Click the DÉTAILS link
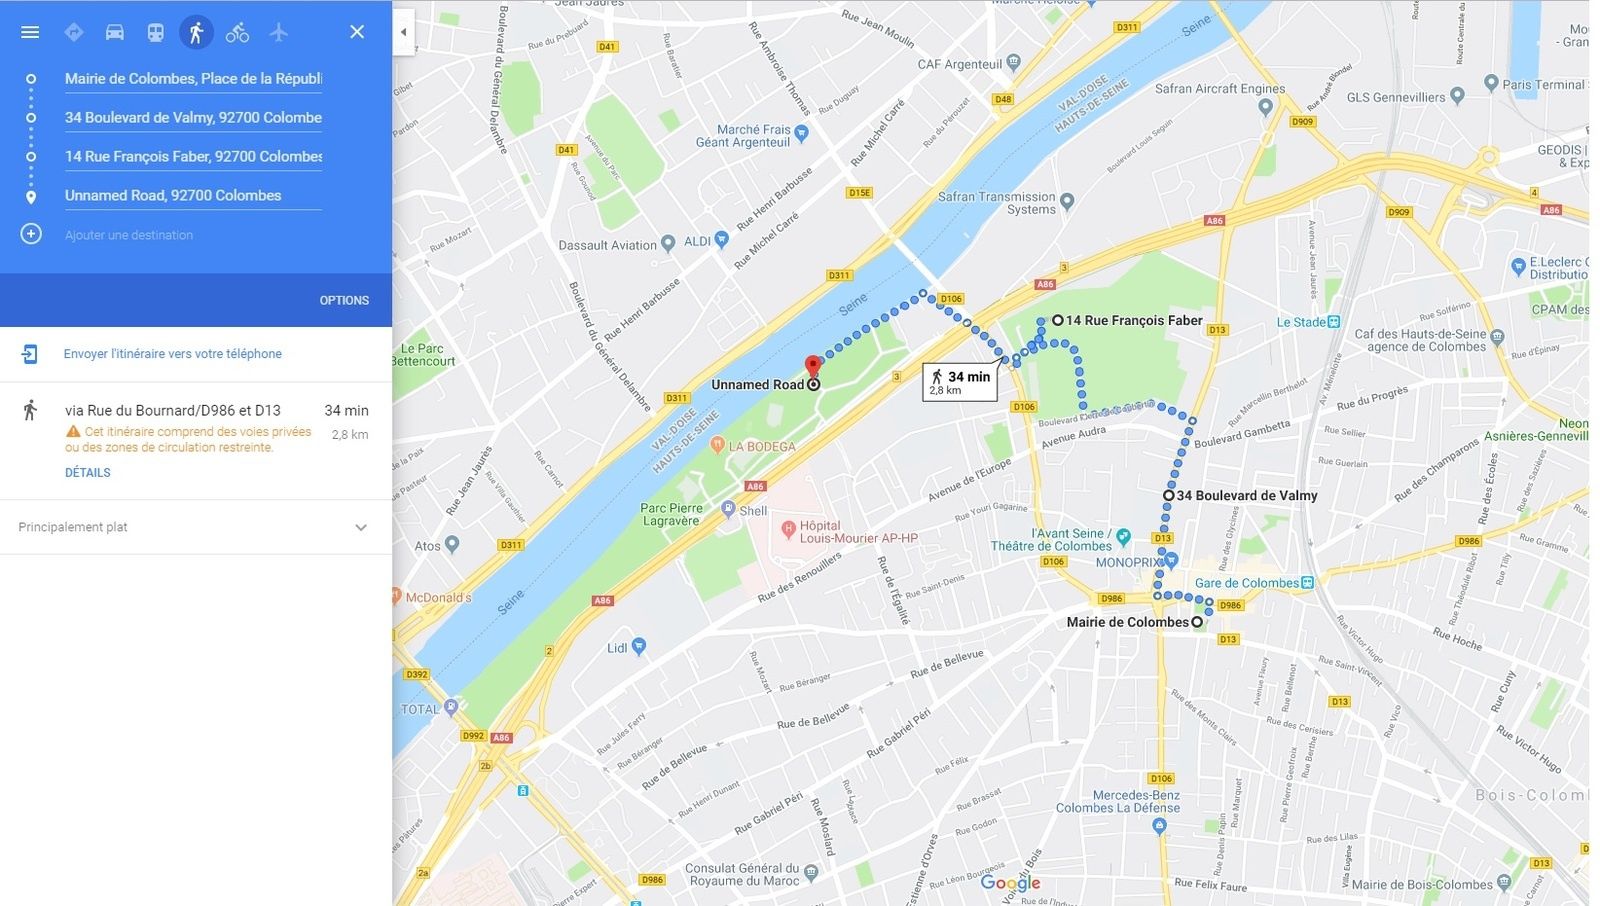Screen dimensions: 1600x906 click(88, 472)
